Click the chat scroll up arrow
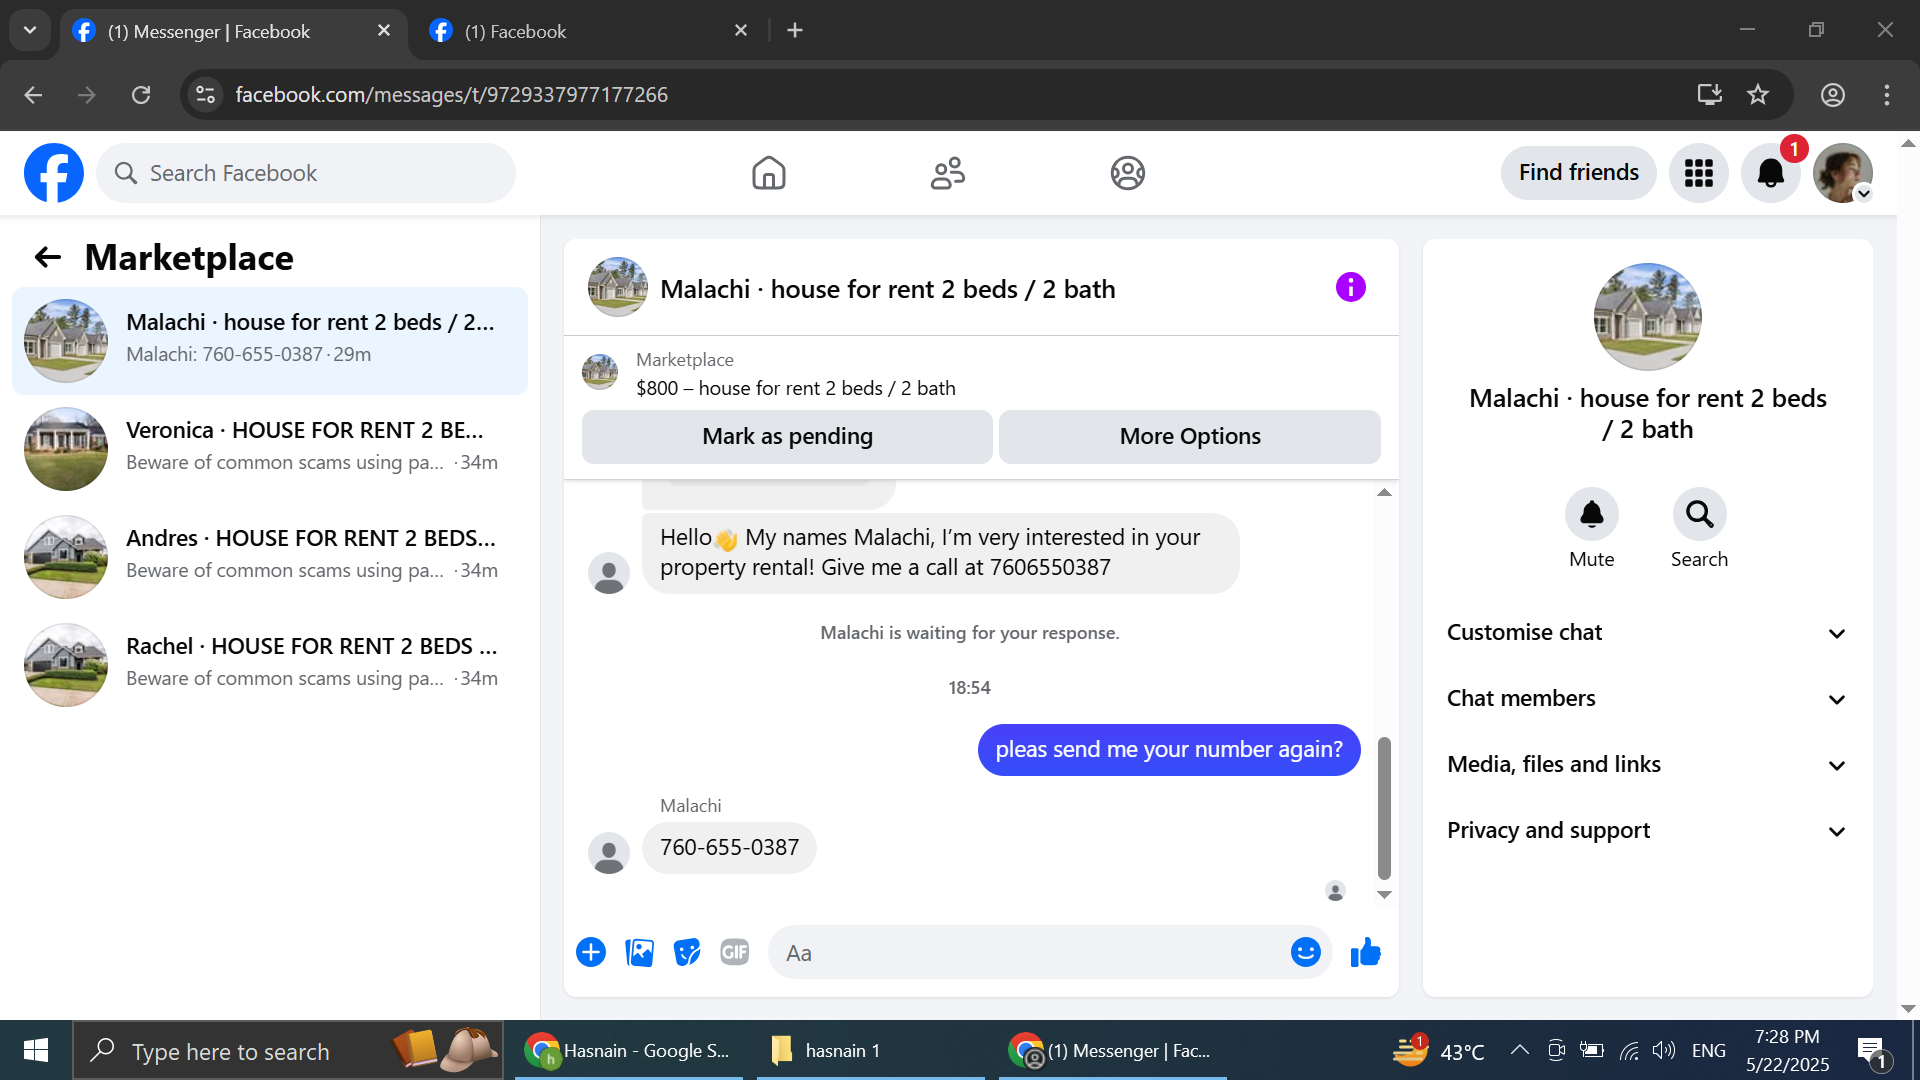 [x=1384, y=492]
